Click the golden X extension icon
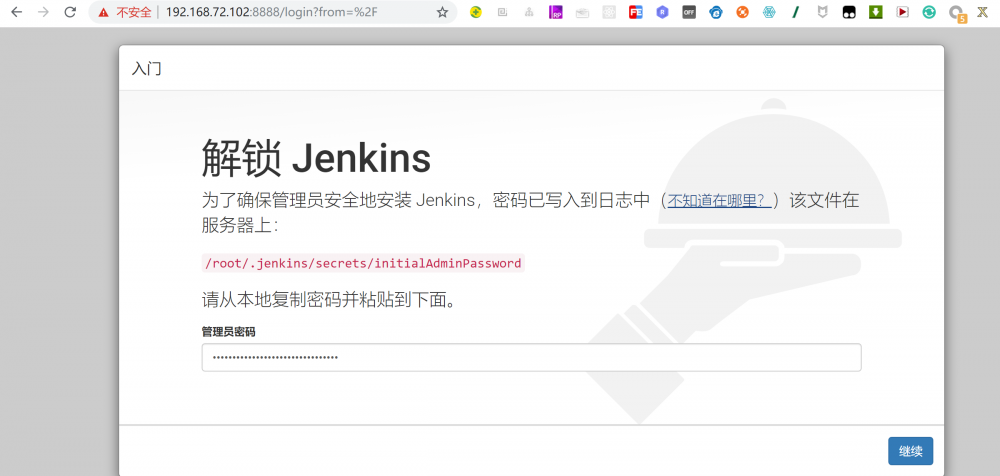The width and height of the screenshot is (1000, 476). 983,12
